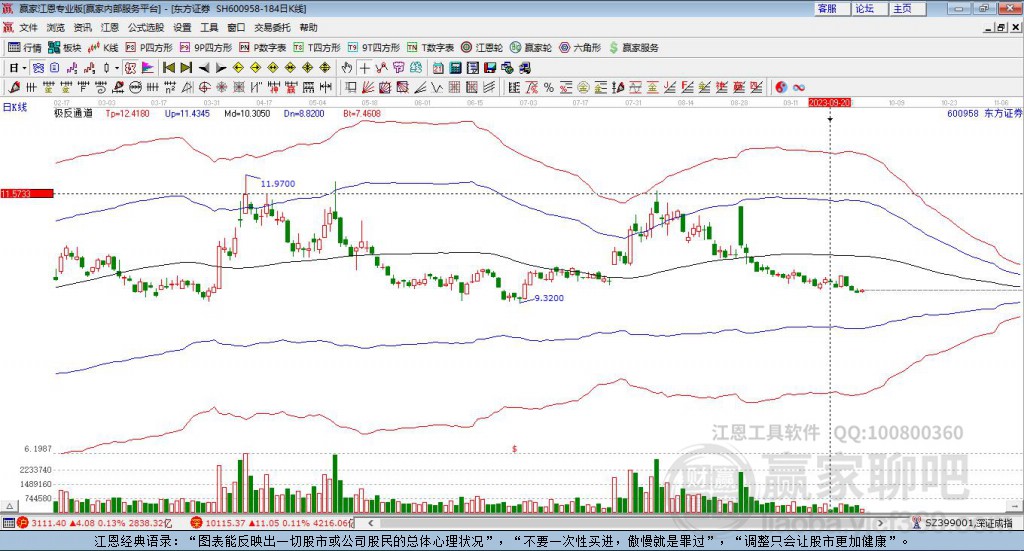1024x551 pixels.
Task: Switch to the K线 chart view
Action: click(103, 48)
